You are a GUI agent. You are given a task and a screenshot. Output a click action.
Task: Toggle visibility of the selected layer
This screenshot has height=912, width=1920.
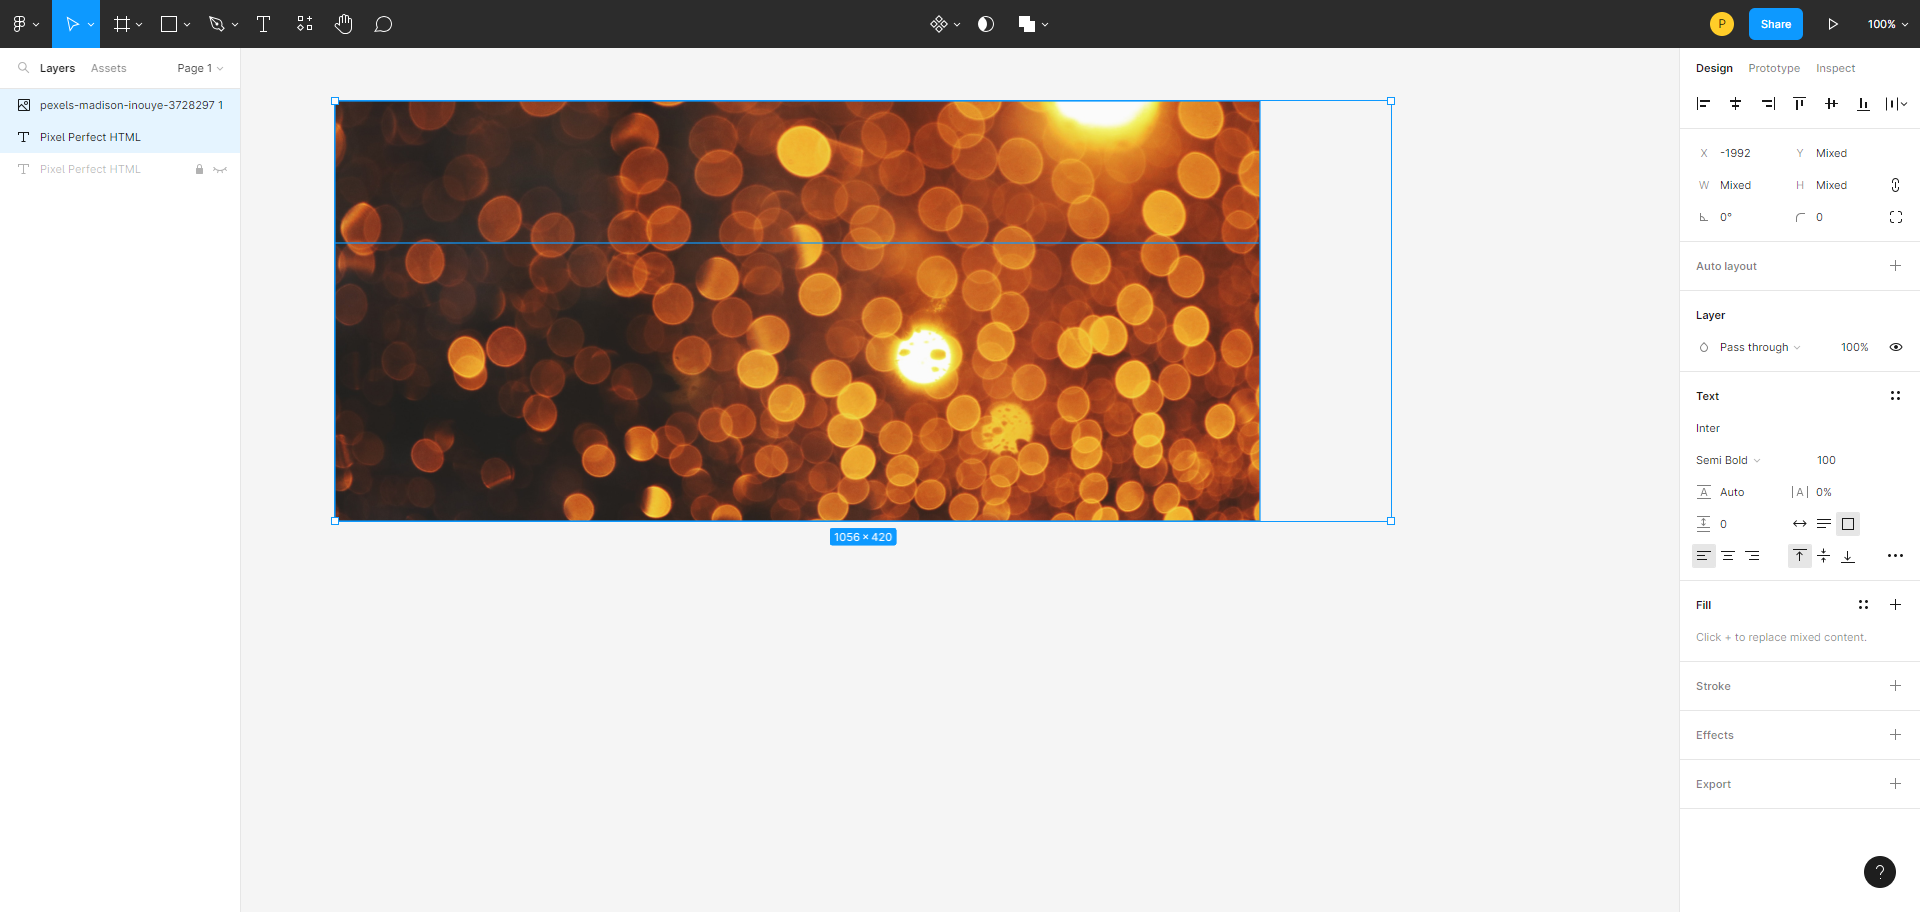[1896, 347]
